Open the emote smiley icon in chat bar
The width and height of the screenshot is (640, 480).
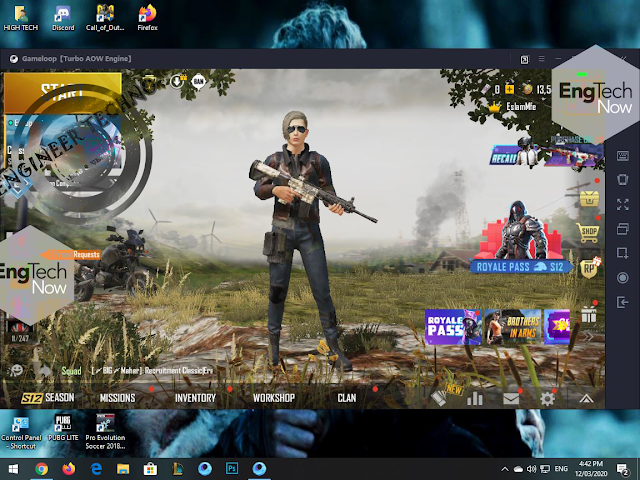[17, 370]
